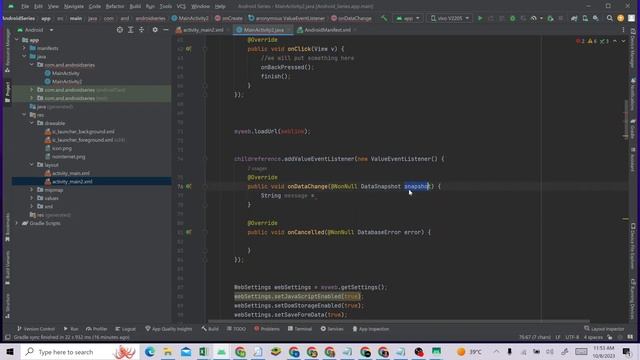Image resolution: width=640 pixels, height=360 pixels.
Task: Select ic_launcher_background.xml file
Action: click(x=83, y=131)
